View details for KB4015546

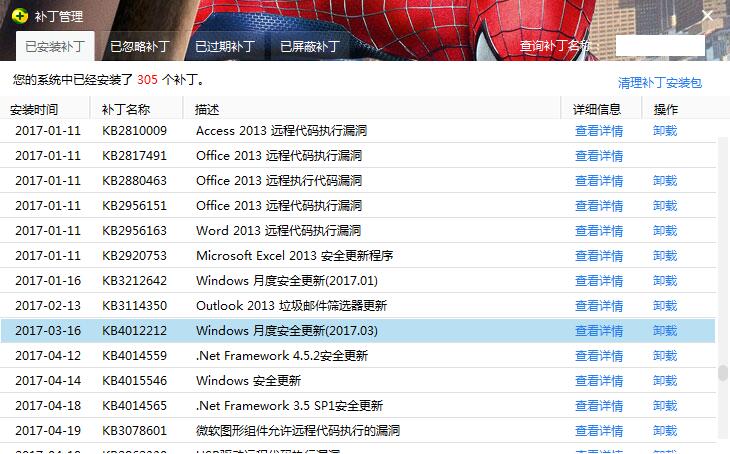coord(599,380)
